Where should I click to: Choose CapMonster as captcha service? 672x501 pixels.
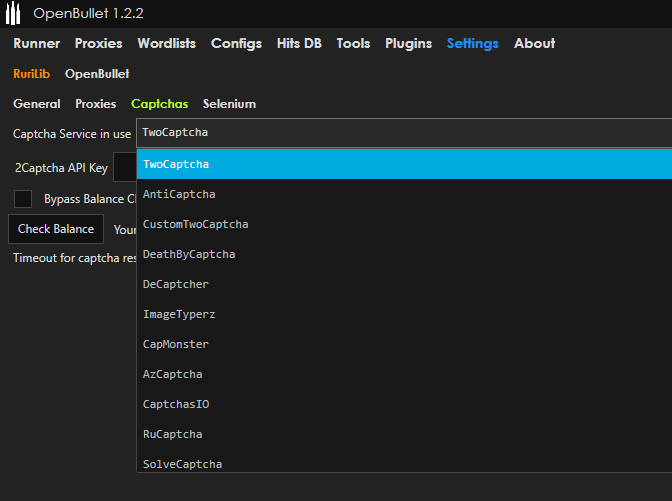pyautogui.click(x=176, y=344)
